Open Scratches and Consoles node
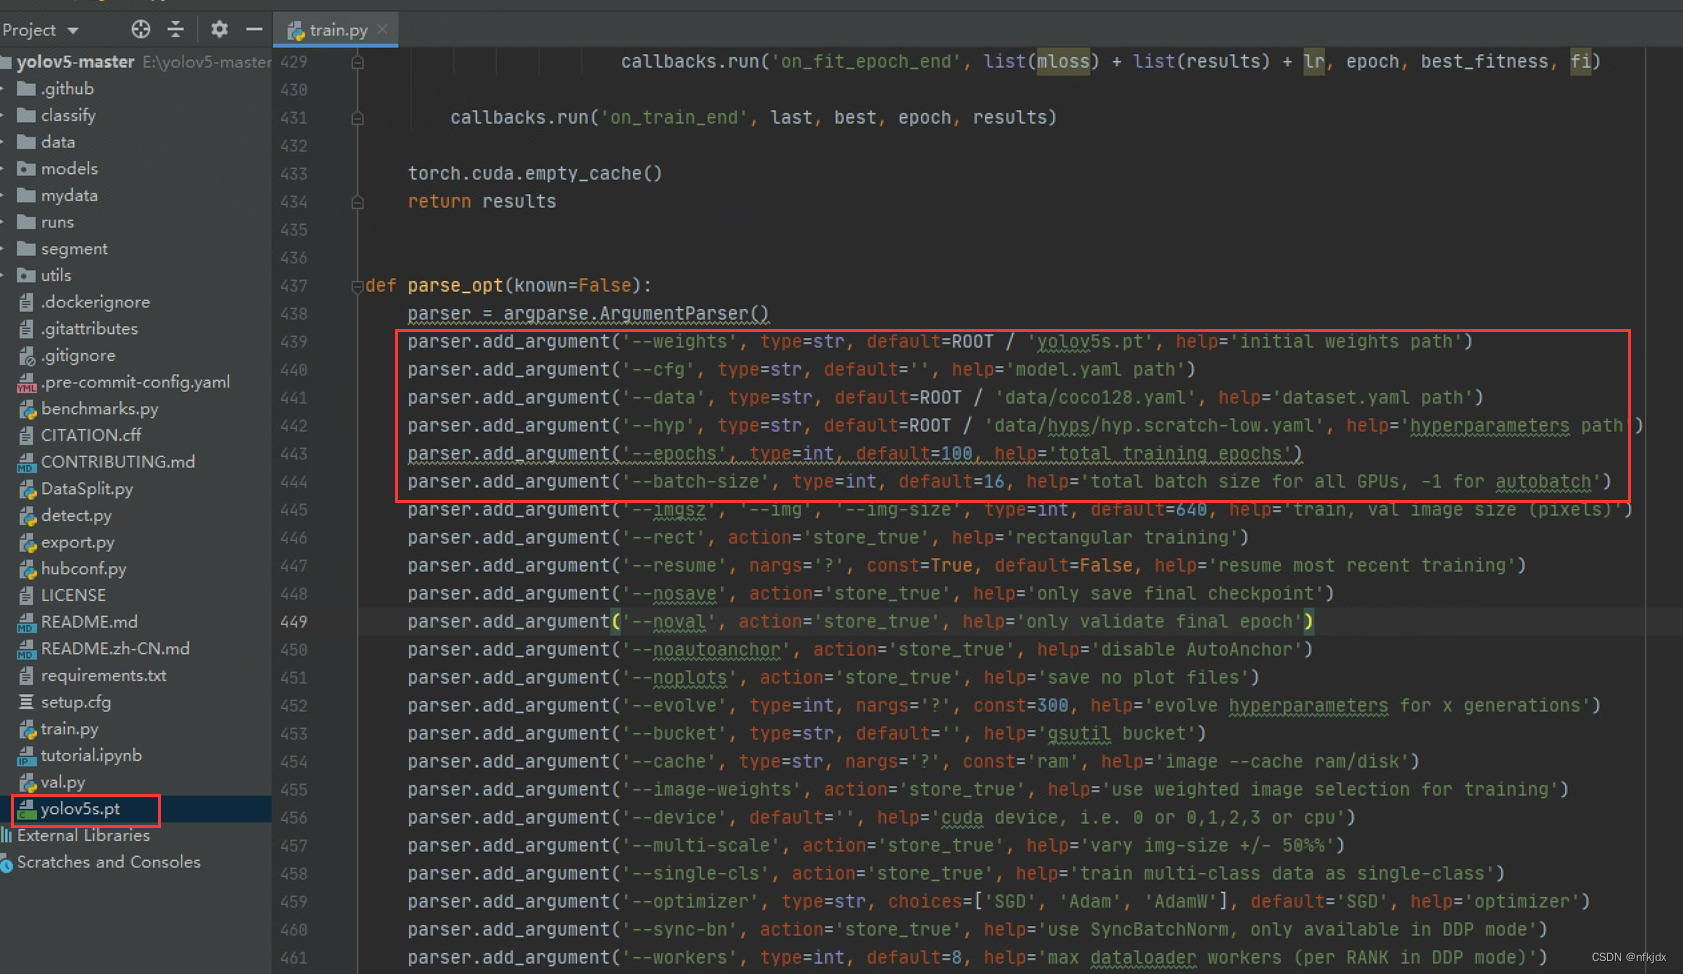 click(x=108, y=862)
